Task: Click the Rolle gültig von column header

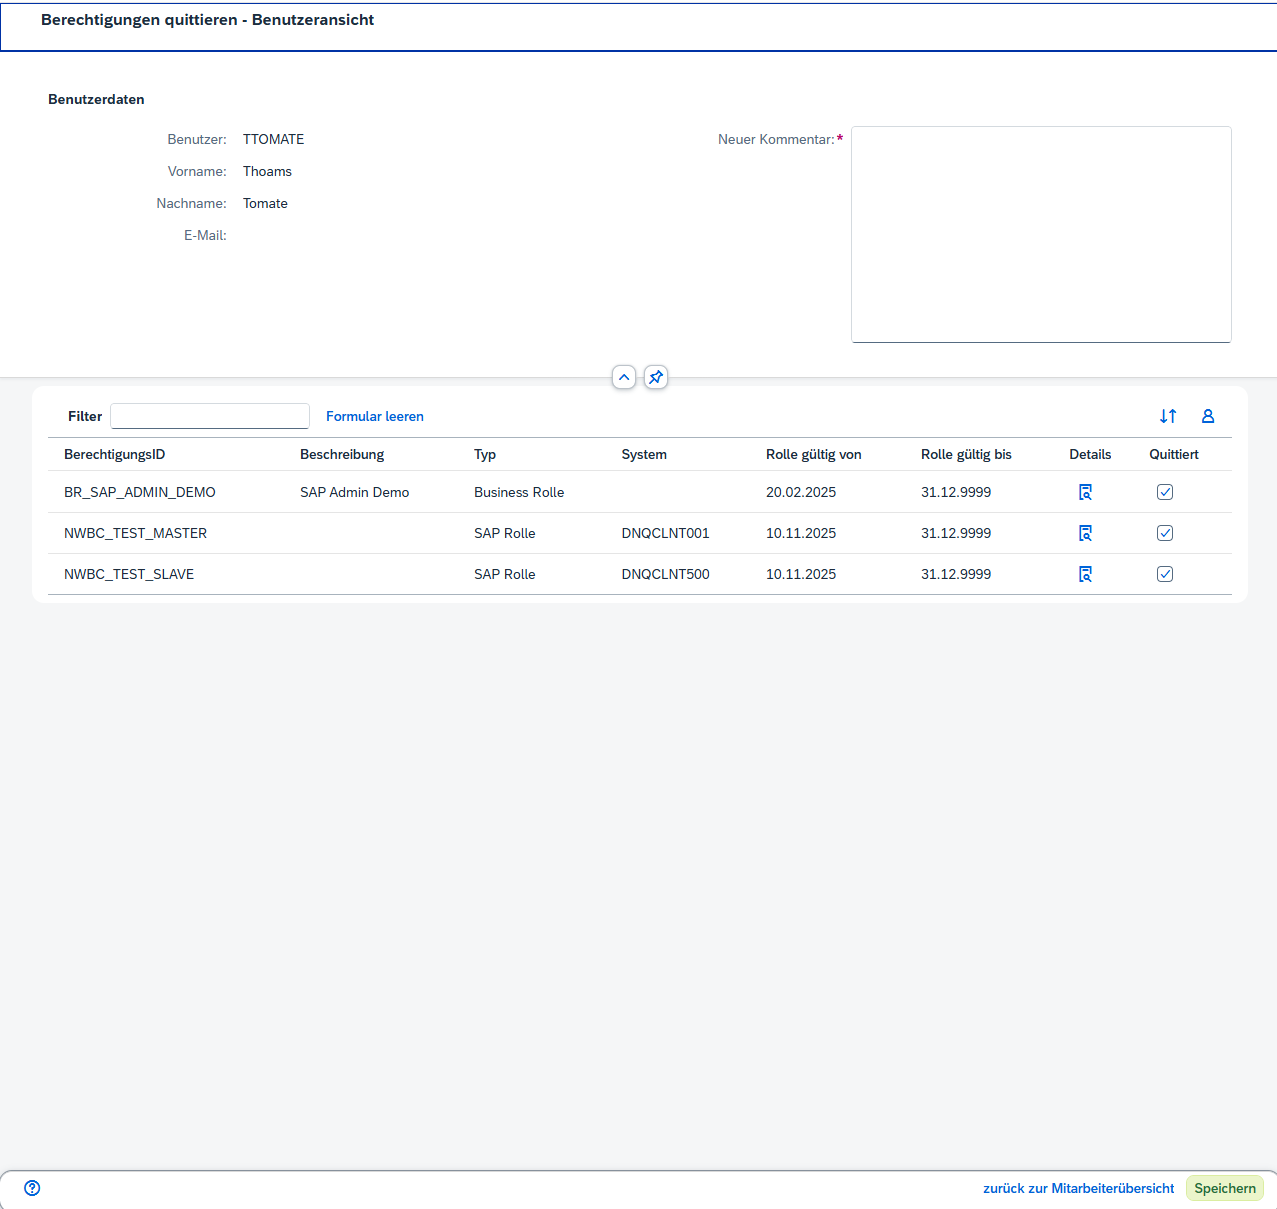Action: pyautogui.click(x=813, y=454)
